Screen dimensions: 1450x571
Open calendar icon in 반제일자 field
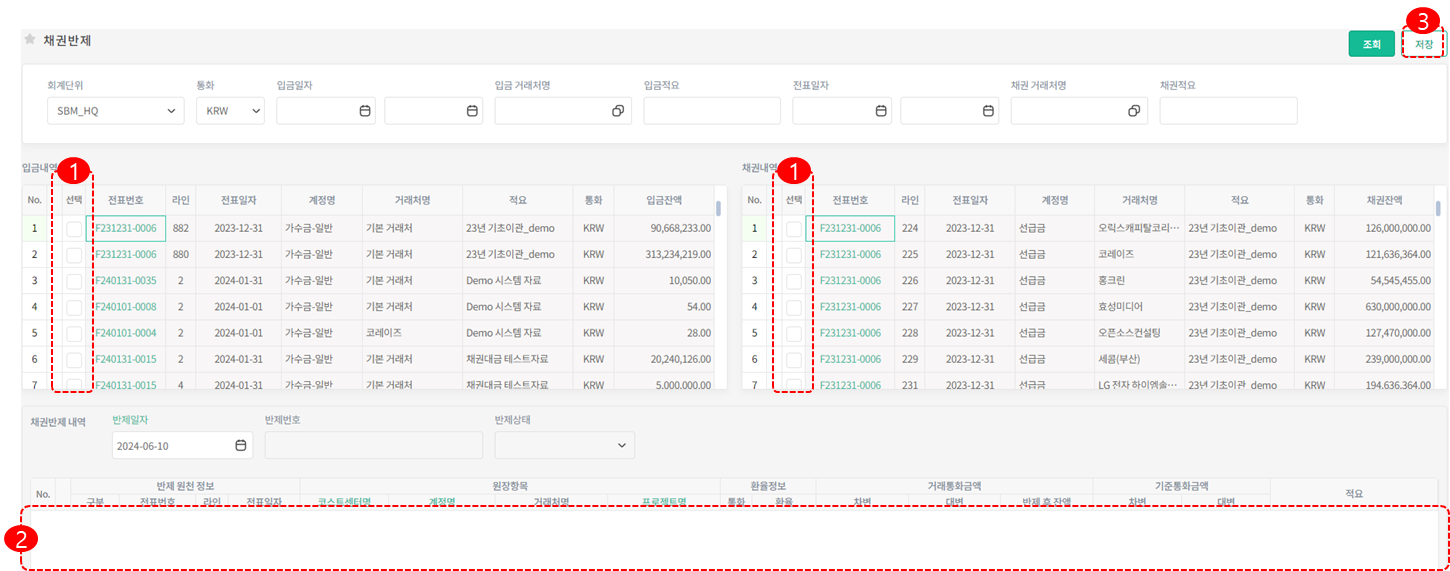point(240,445)
